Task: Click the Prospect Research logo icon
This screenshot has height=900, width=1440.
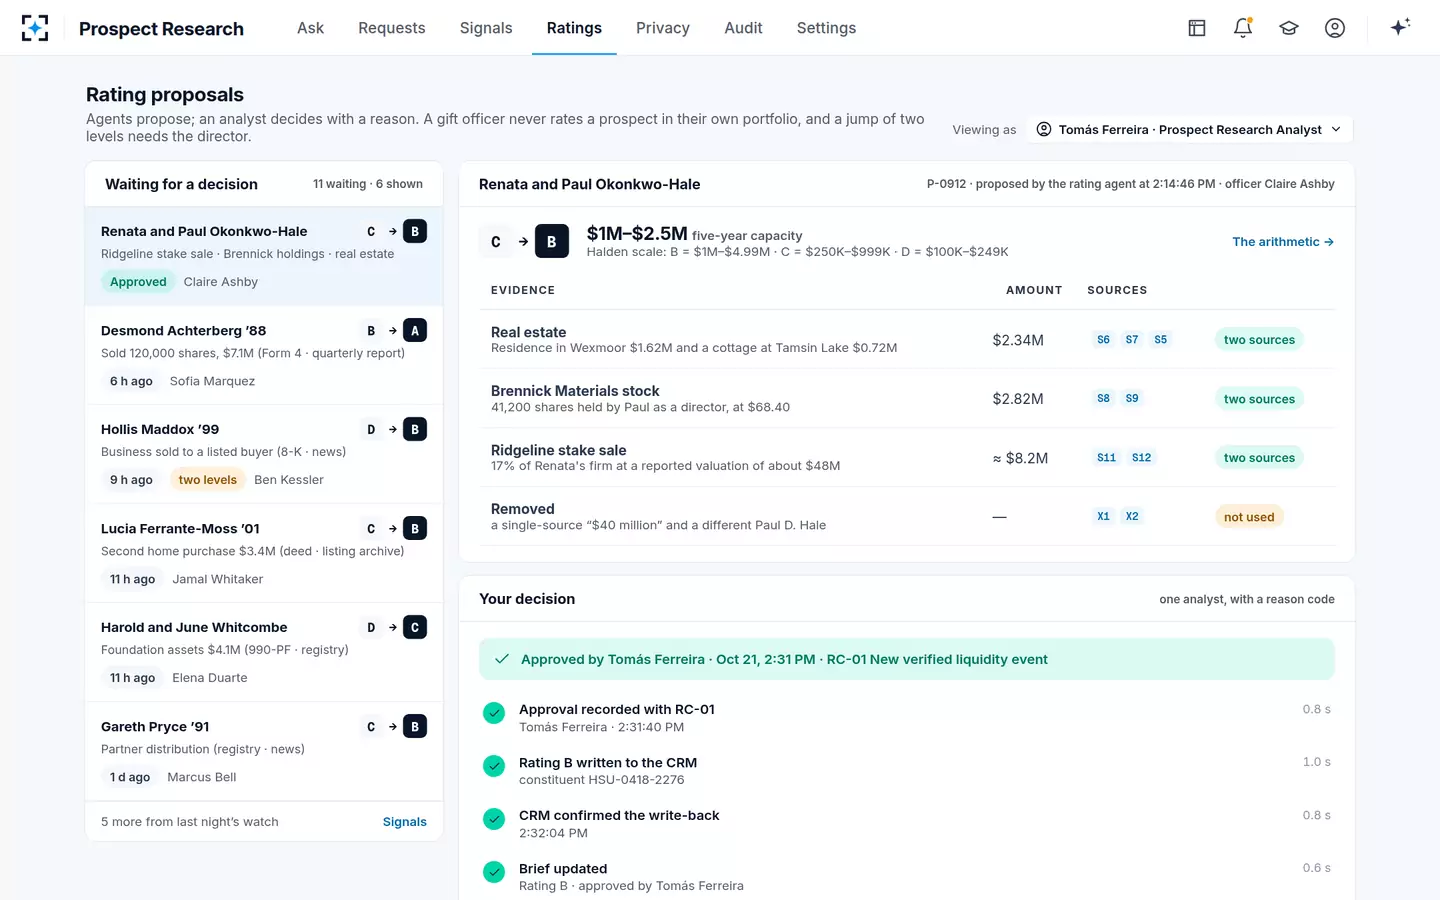Action: [35, 28]
